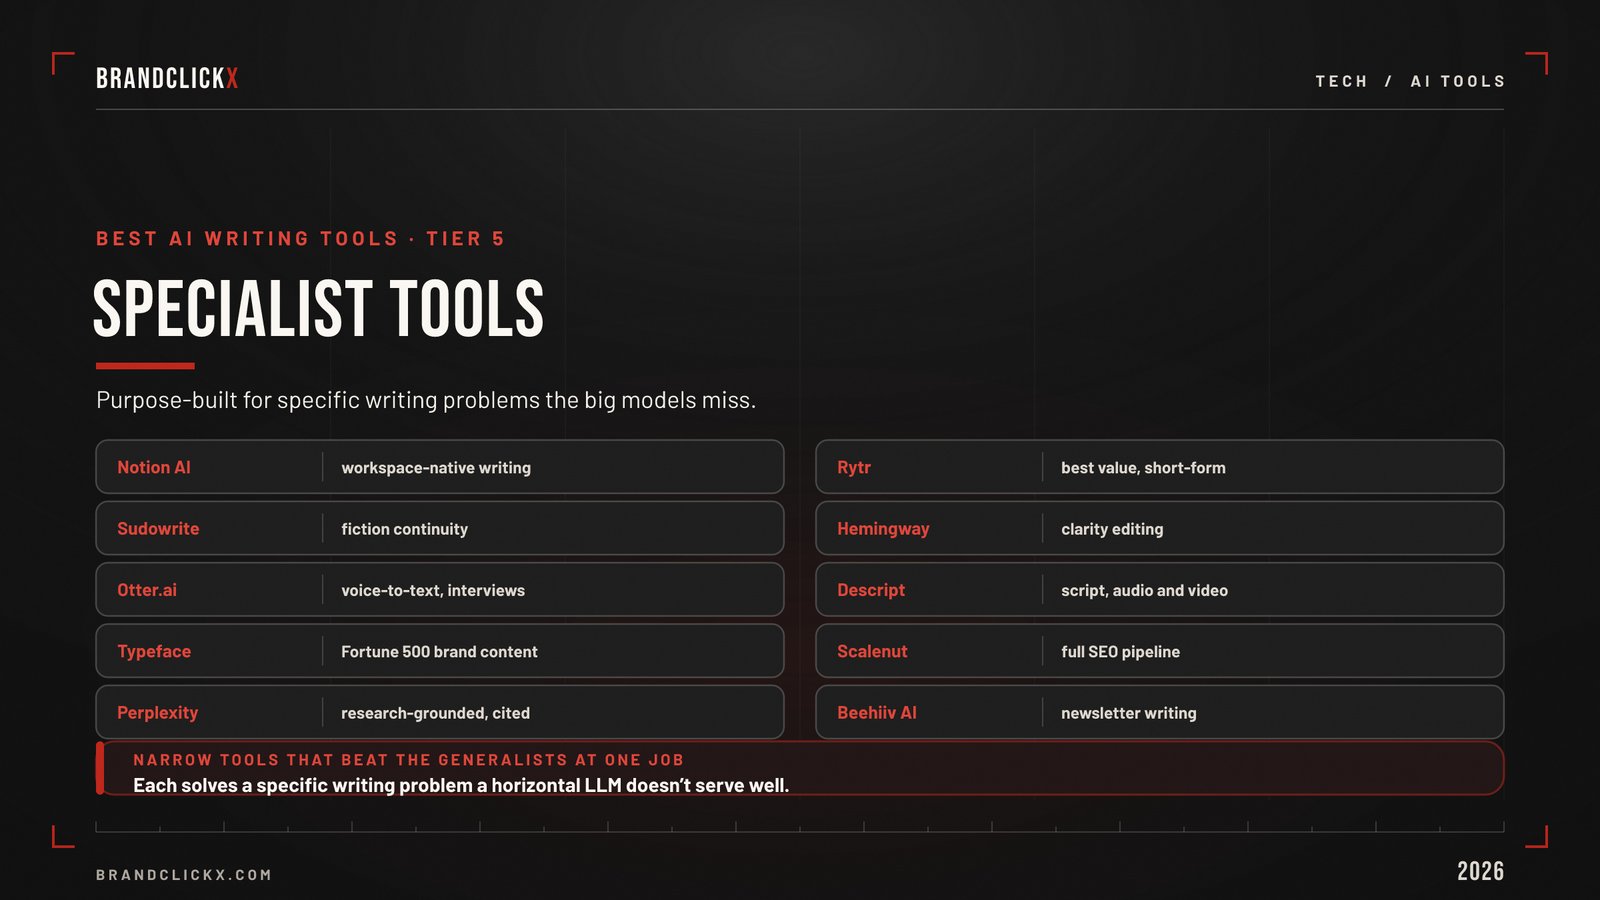This screenshot has width=1600, height=900.
Task: Select the "Fortune 500 brand content" description
Action: tap(439, 652)
